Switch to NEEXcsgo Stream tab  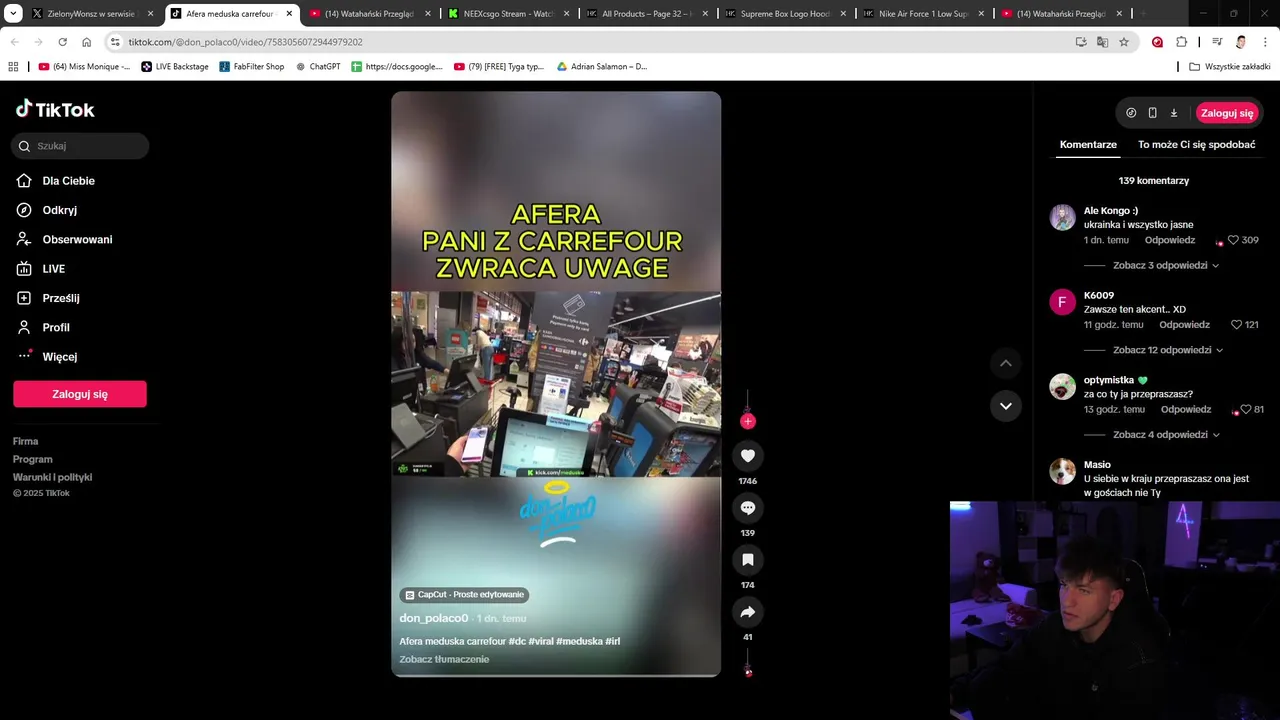[x=510, y=14]
